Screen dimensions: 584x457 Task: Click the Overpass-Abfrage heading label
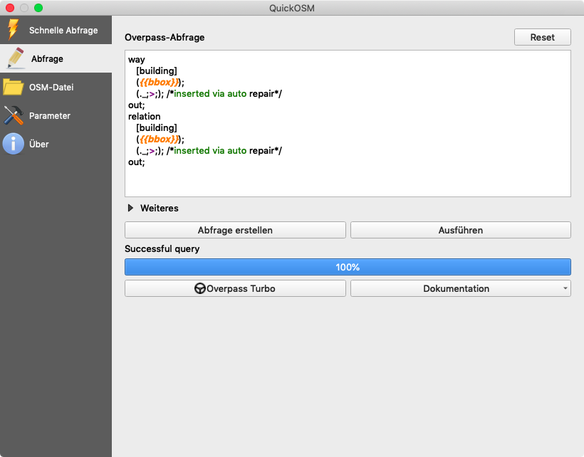click(165, 37)
